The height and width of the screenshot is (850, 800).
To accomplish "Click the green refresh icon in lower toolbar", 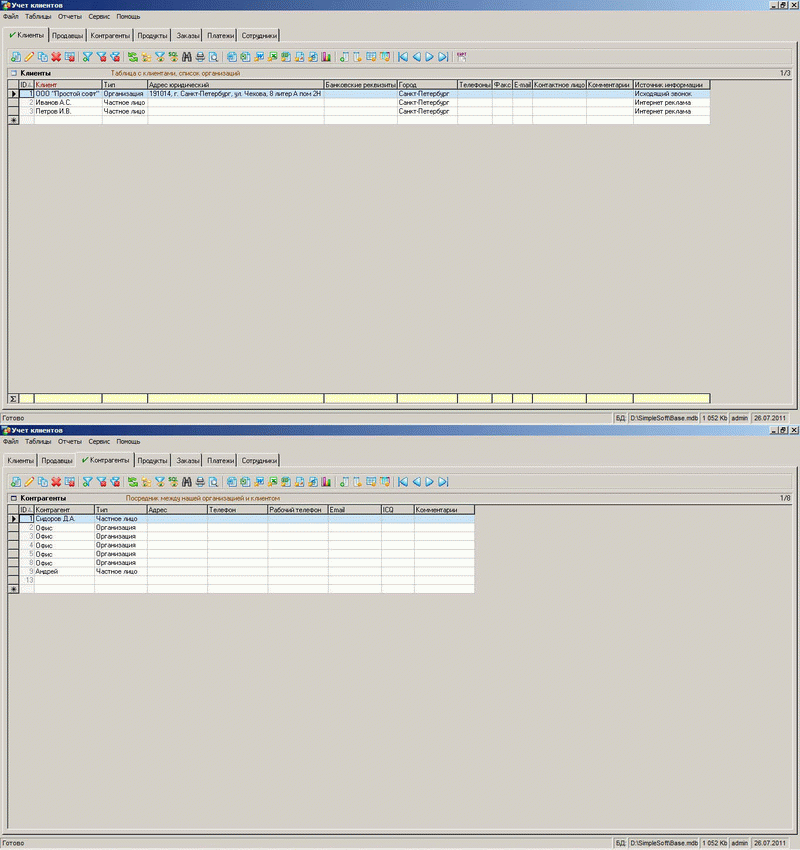I will click(132, 482).
